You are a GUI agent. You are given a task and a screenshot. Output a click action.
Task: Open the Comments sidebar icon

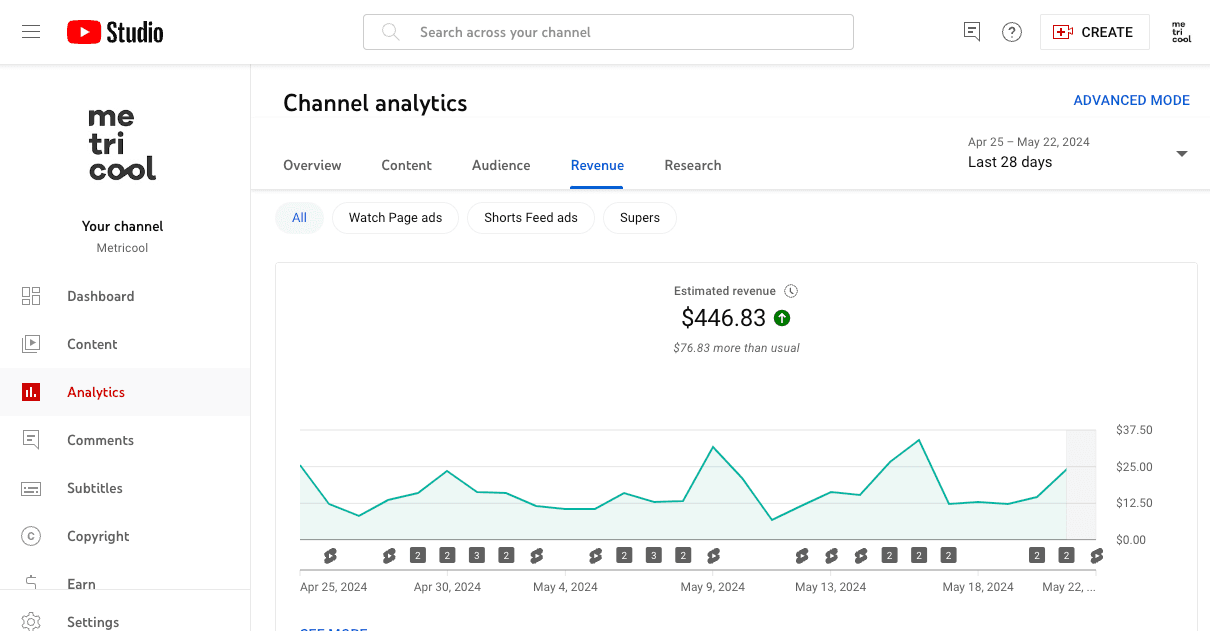30,440
